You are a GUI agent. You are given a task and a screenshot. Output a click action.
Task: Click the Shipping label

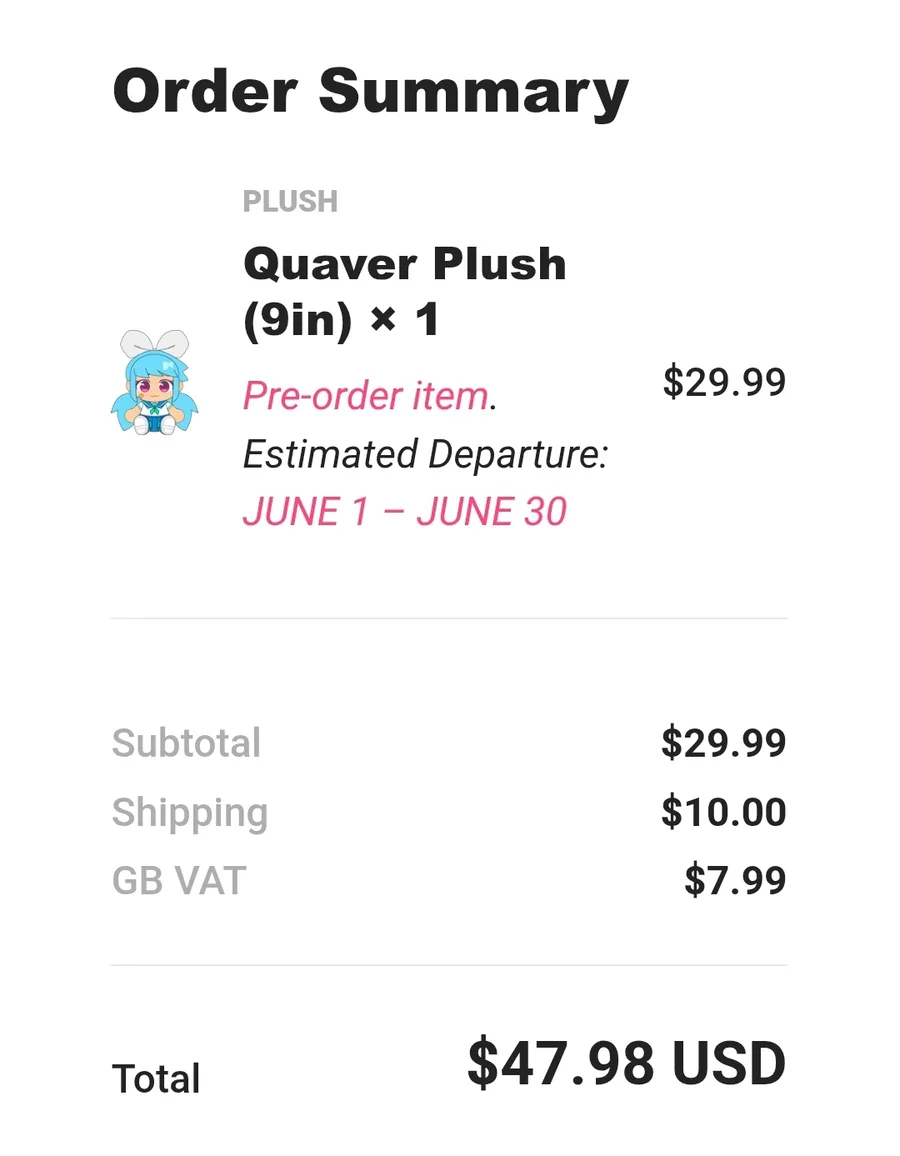[189, 813]
